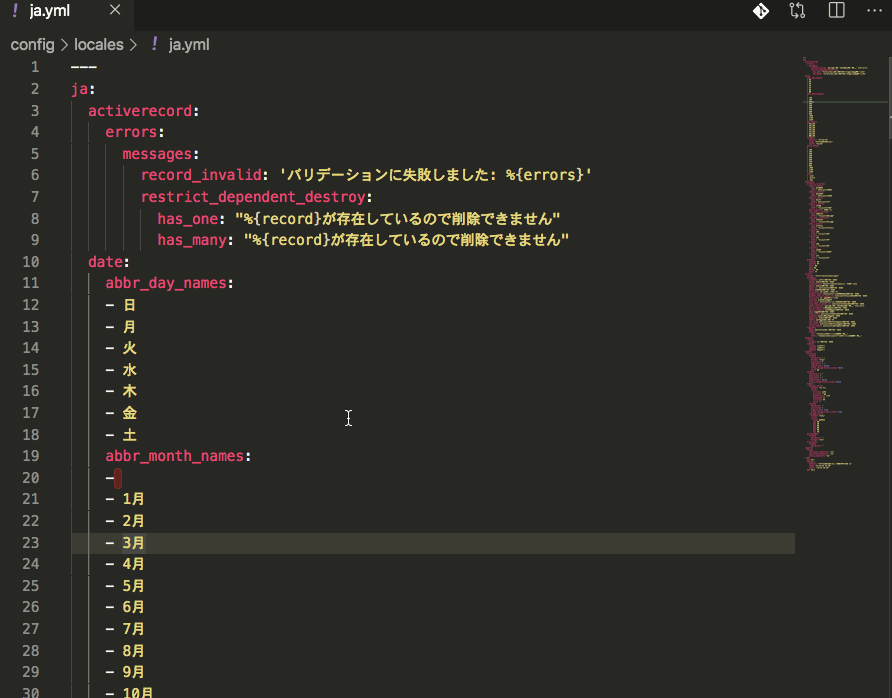The width and height of the screenshot is (892, 698).
Task: Open the git file changes icon
Action: point(761,11)
